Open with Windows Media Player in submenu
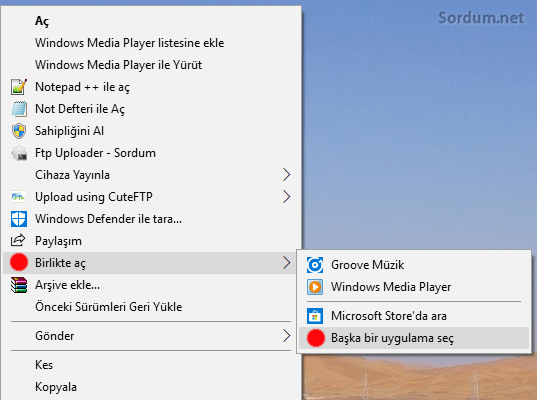 [x=414, y=287]
